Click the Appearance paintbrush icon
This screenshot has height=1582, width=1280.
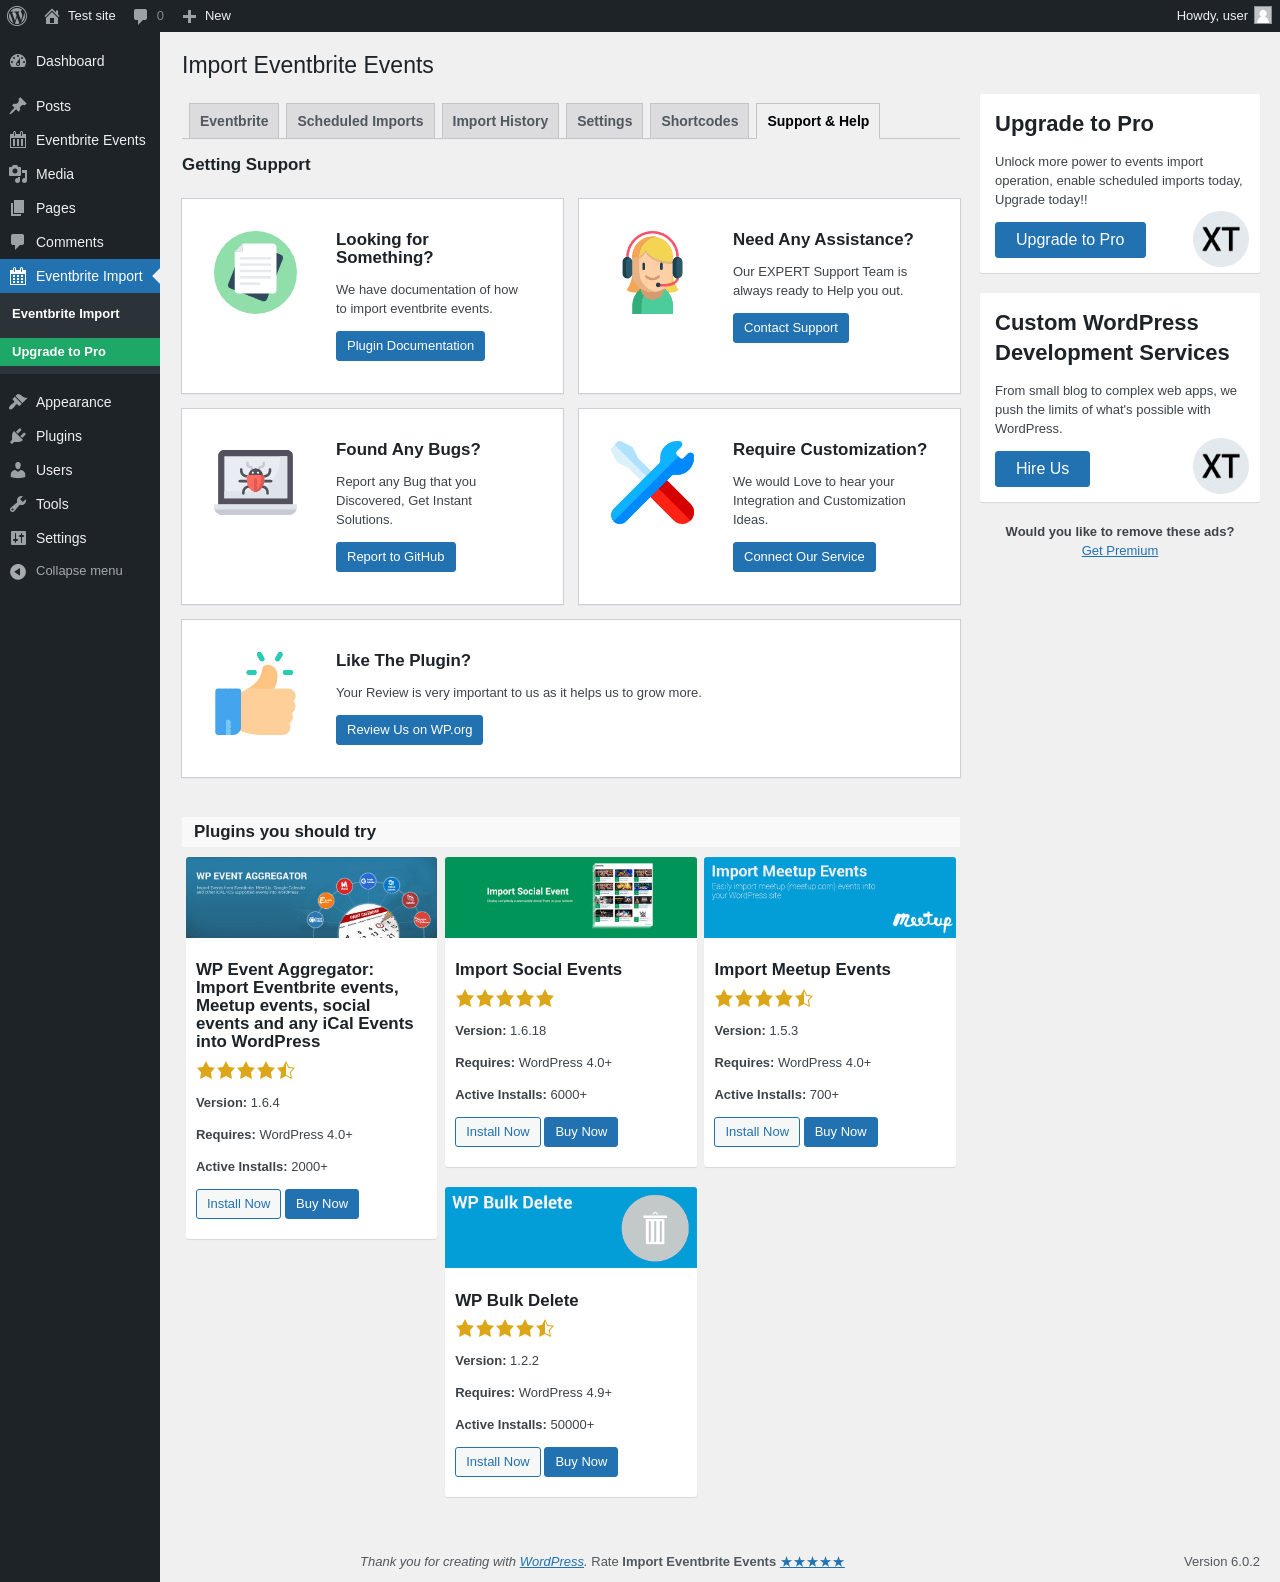[18, 402]
